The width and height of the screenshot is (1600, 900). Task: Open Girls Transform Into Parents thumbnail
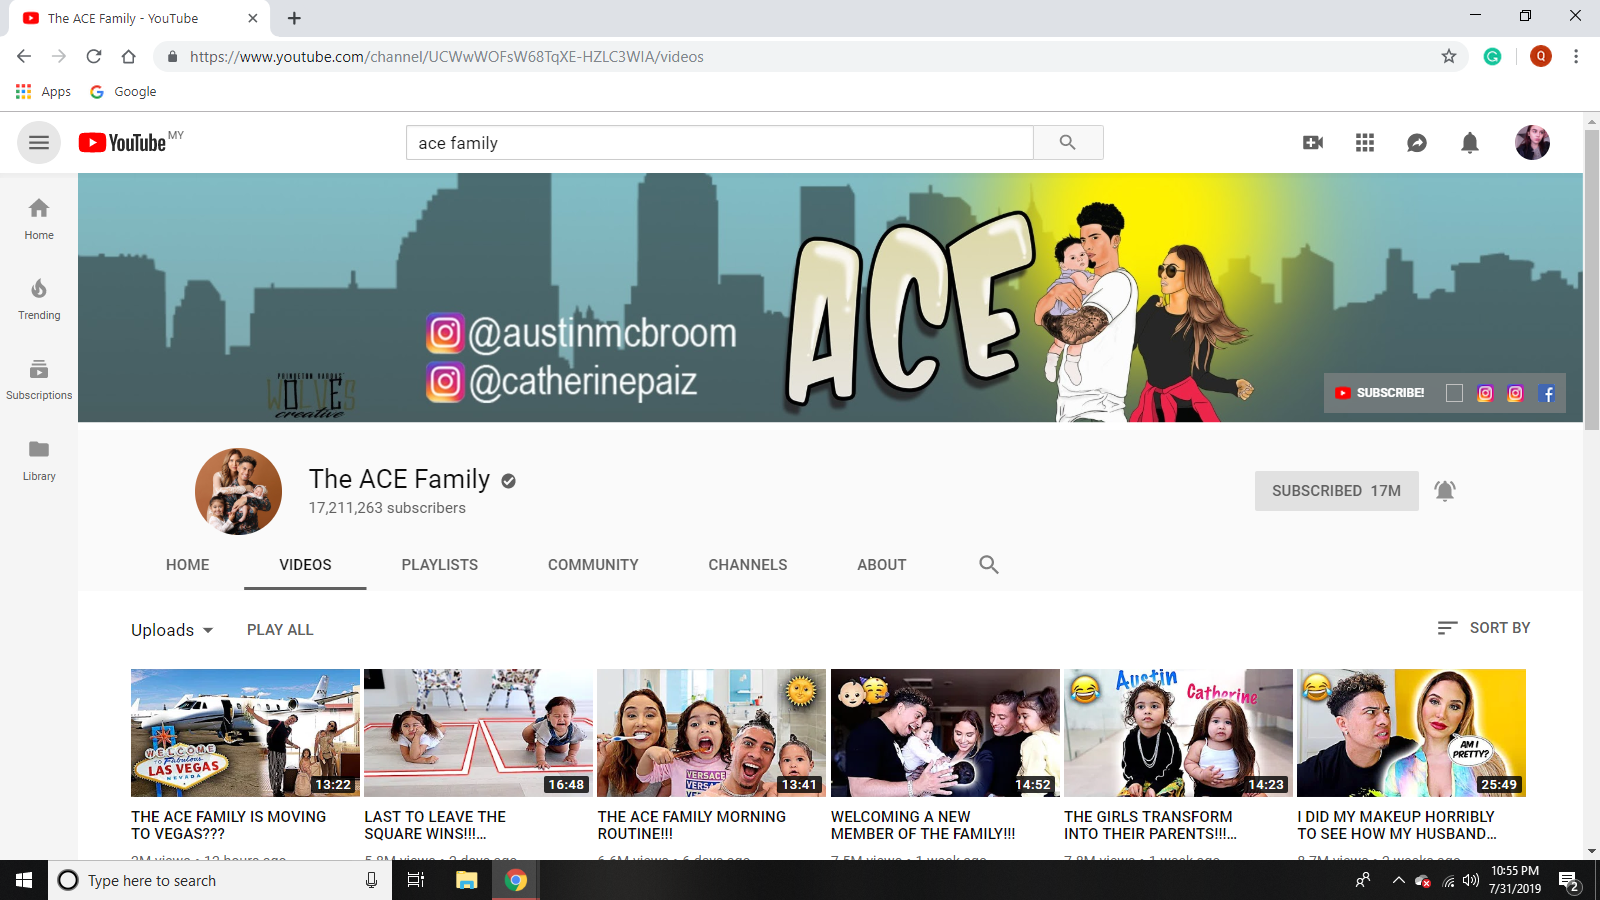[1178, 733]
